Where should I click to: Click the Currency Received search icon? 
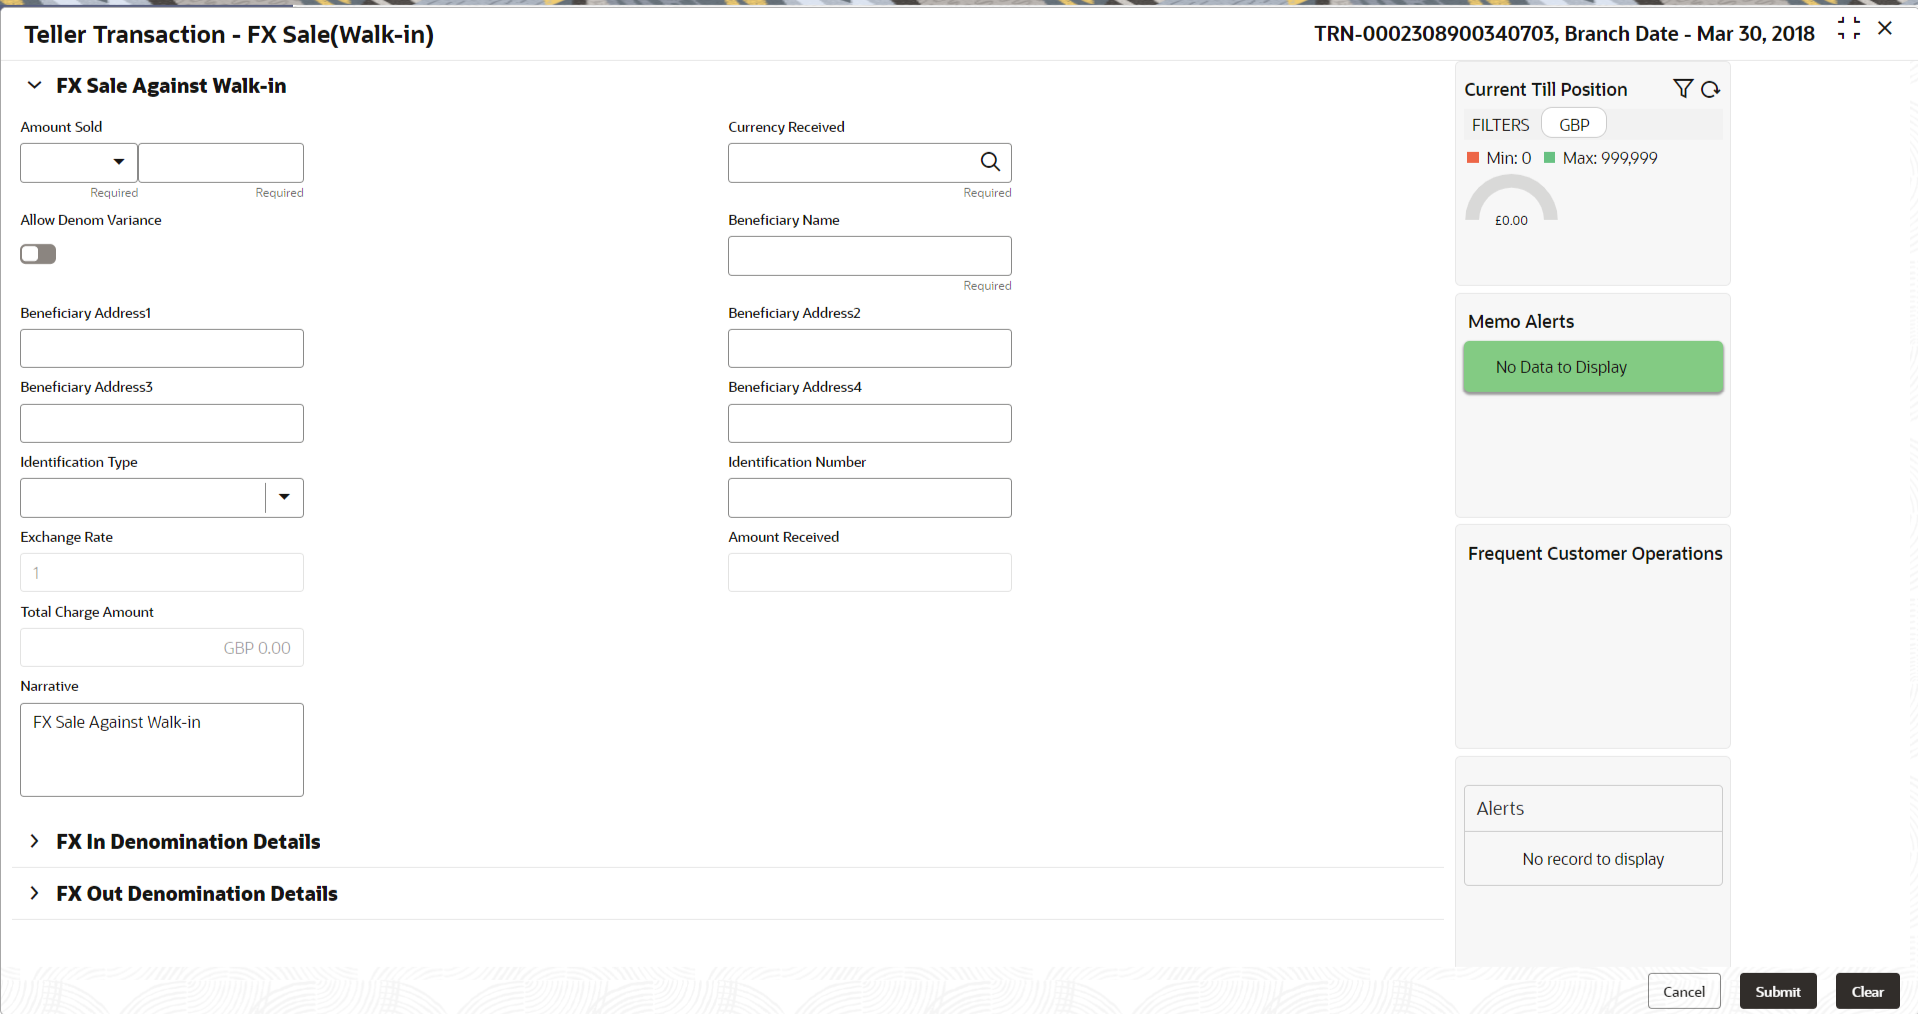point(990,162)
